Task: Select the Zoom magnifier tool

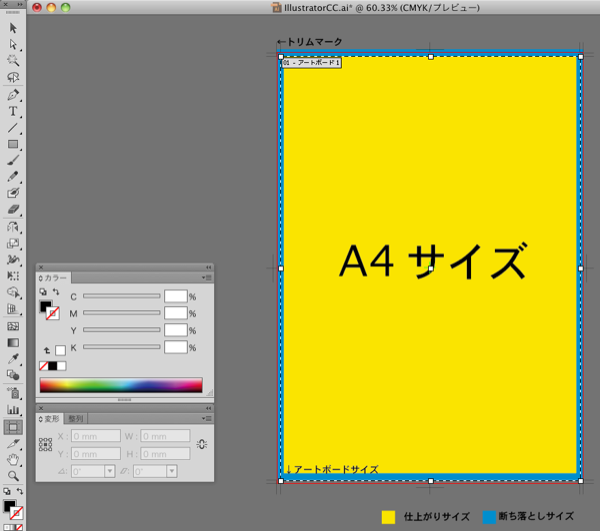Action: 14,476
